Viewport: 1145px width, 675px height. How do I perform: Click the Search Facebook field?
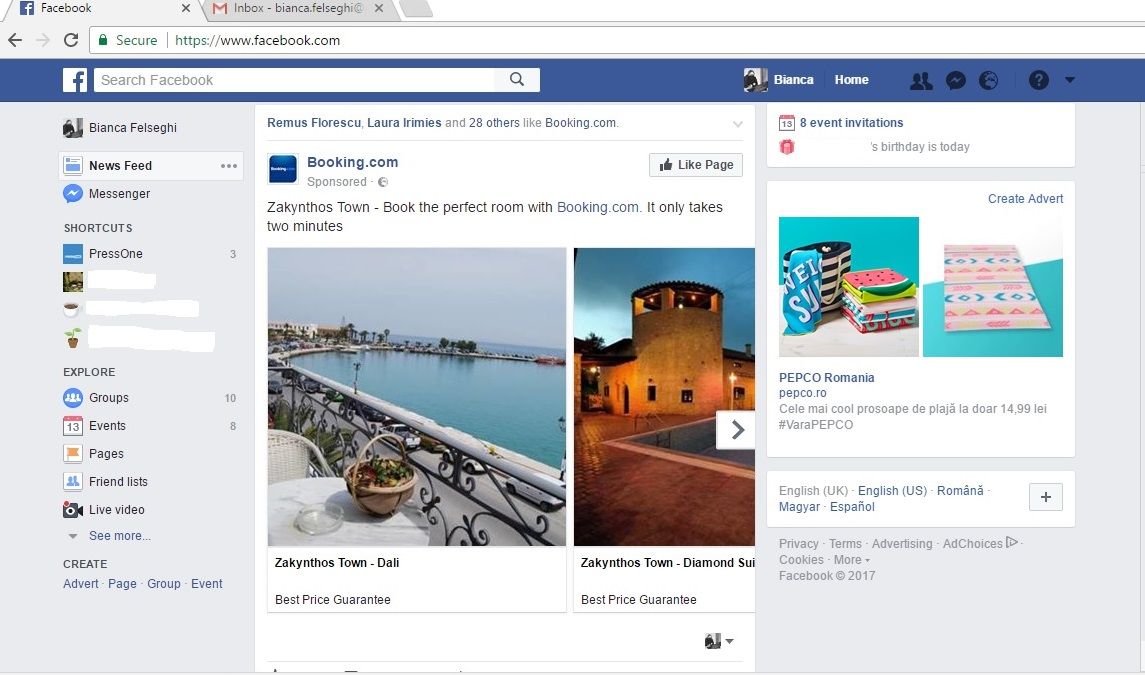[294, 80]
